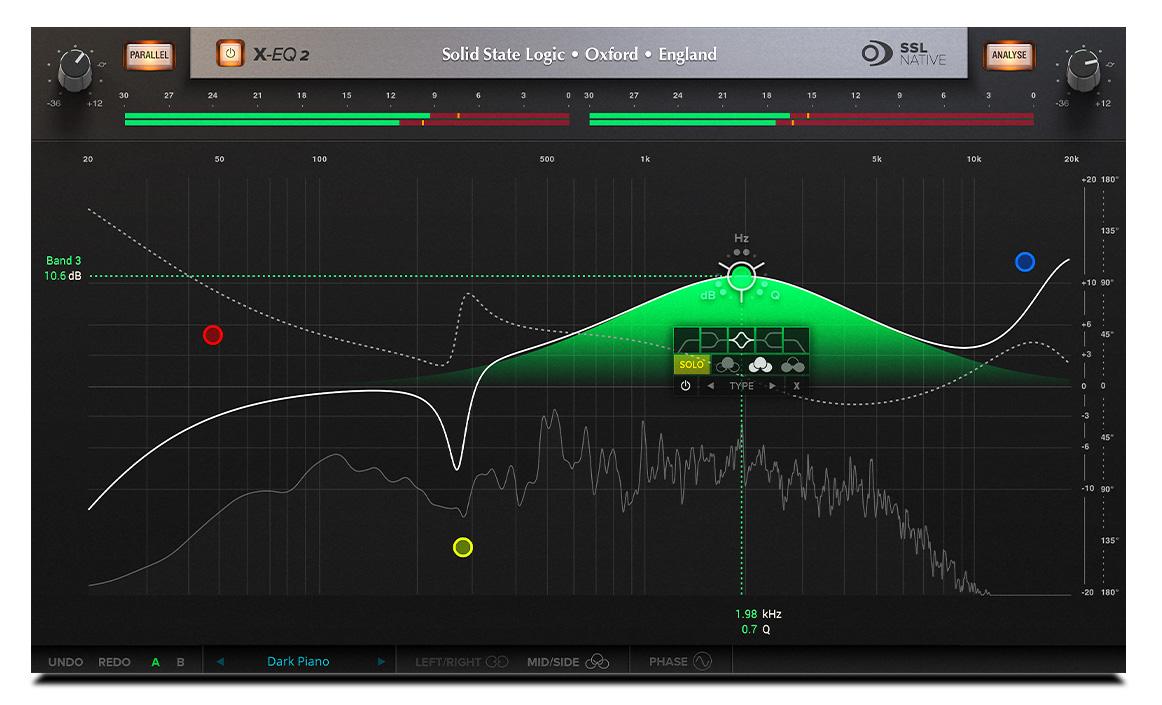
Task: Click the 500 frequency axis label
Action: (x=547, y=159)
